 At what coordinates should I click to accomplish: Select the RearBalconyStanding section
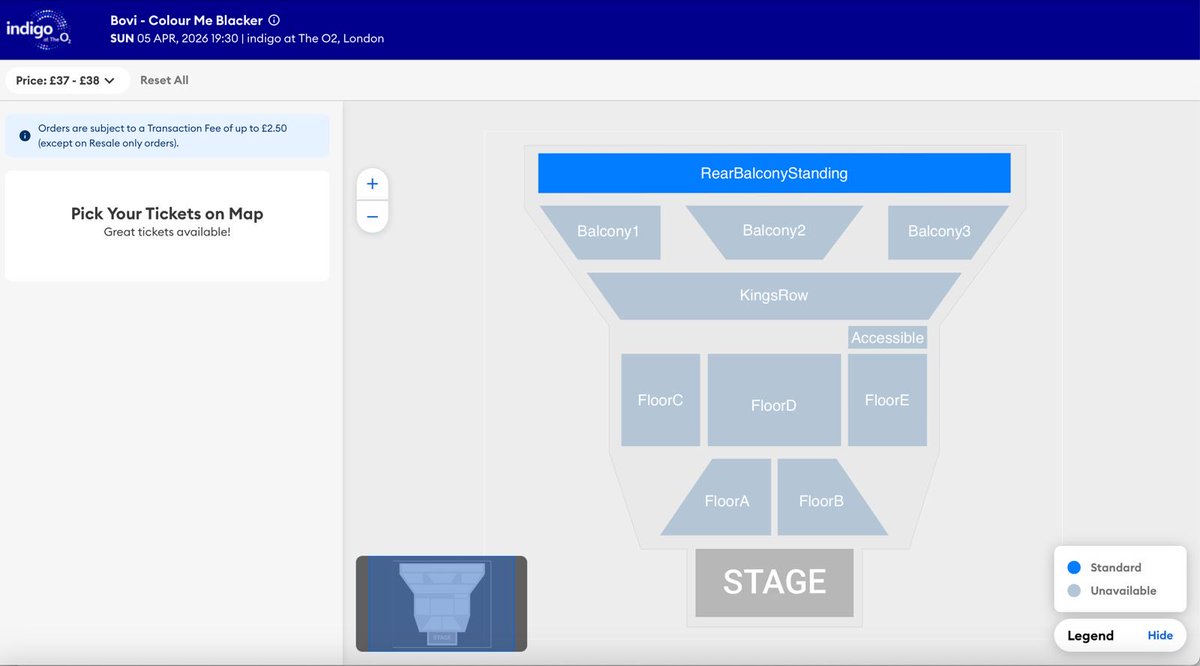774,173
